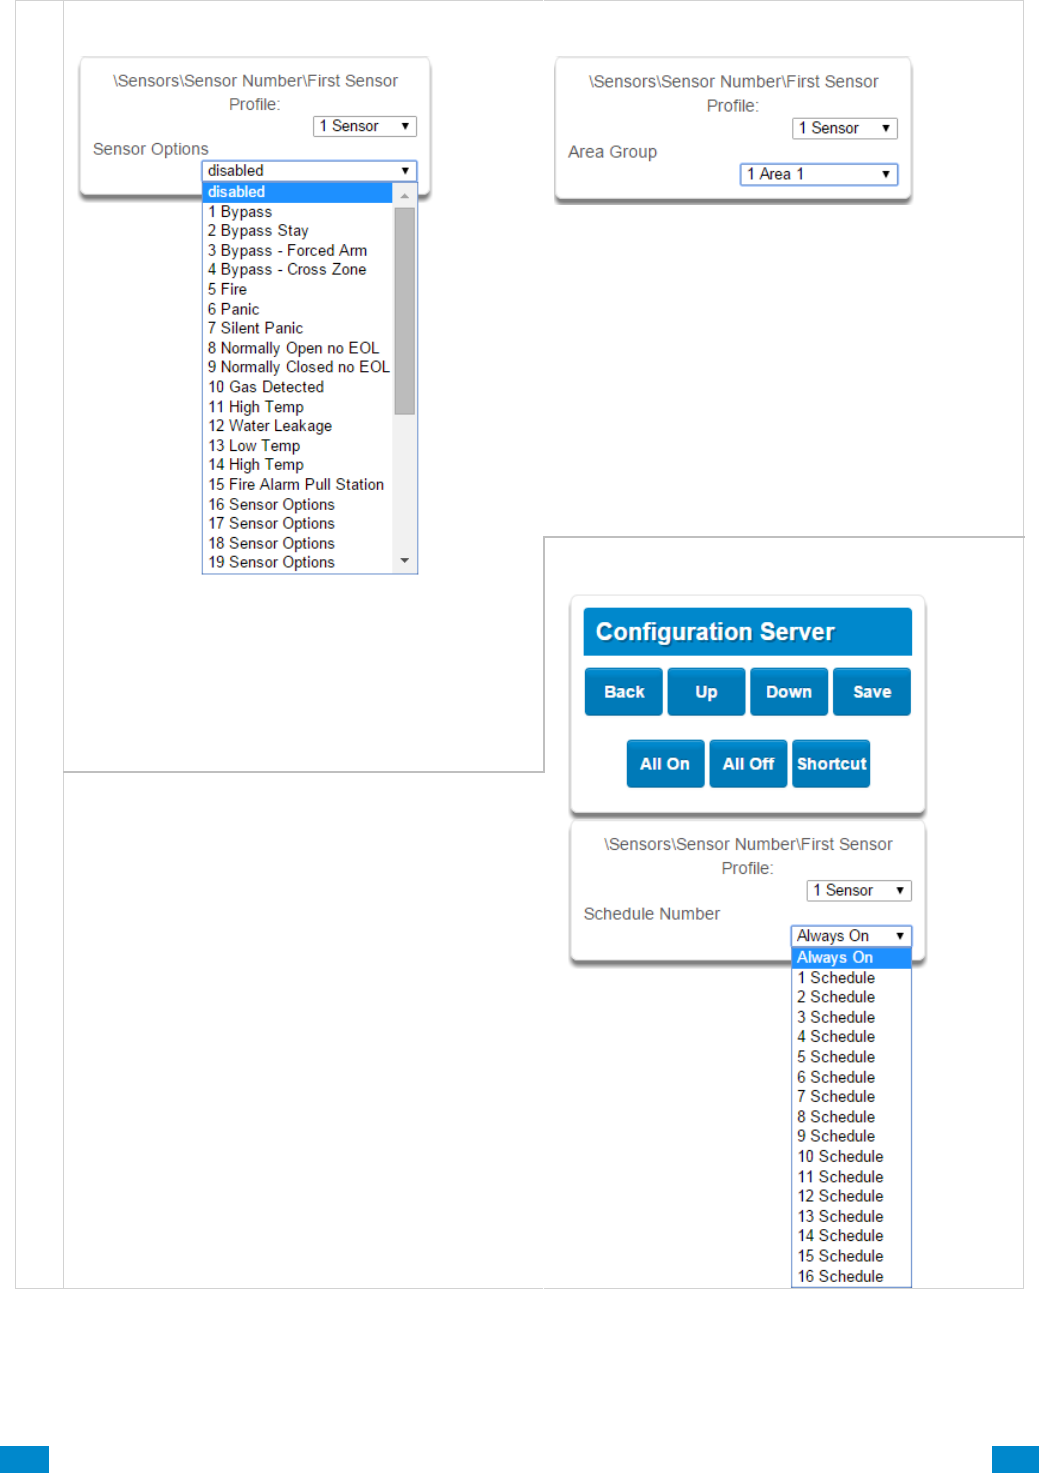Image resolution: width=1039 pixels, height=1473 pixels.
Task: Open the Area Group dropdown showing 1 Area 1
Action: (819, 174)
